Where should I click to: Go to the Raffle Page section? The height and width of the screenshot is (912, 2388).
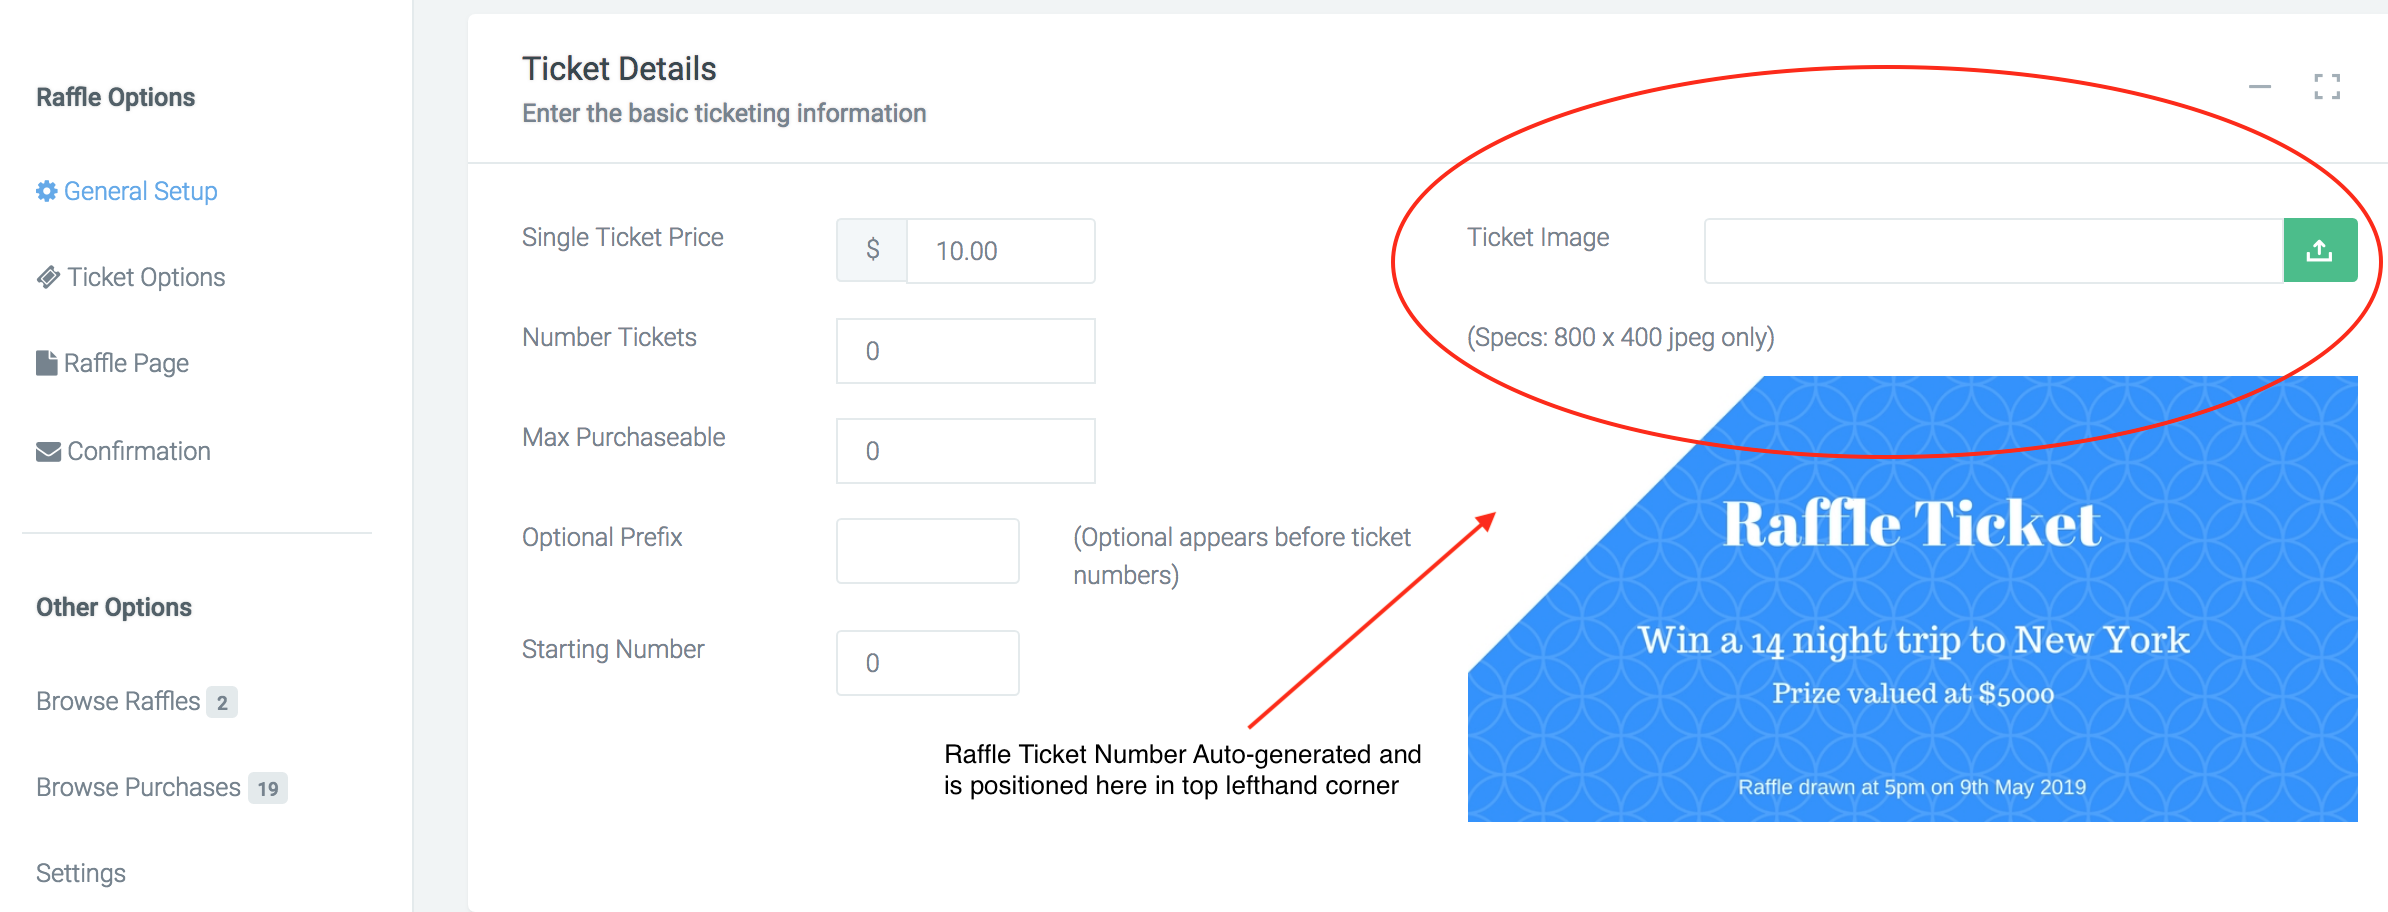[126, 363]
